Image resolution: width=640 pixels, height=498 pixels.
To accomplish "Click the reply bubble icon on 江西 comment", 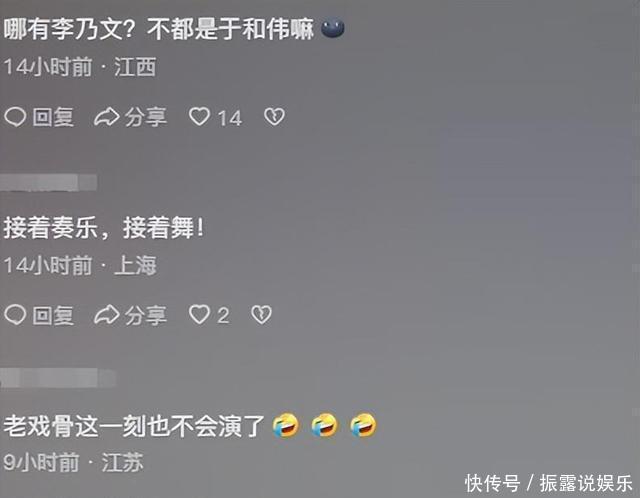I will [x=15, y=117].
